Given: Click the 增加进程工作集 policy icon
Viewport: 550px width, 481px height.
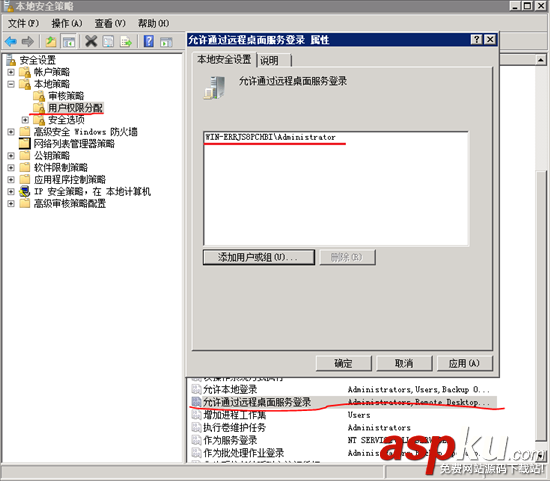Looking at the screenshot, I should [x=196, y=415].
